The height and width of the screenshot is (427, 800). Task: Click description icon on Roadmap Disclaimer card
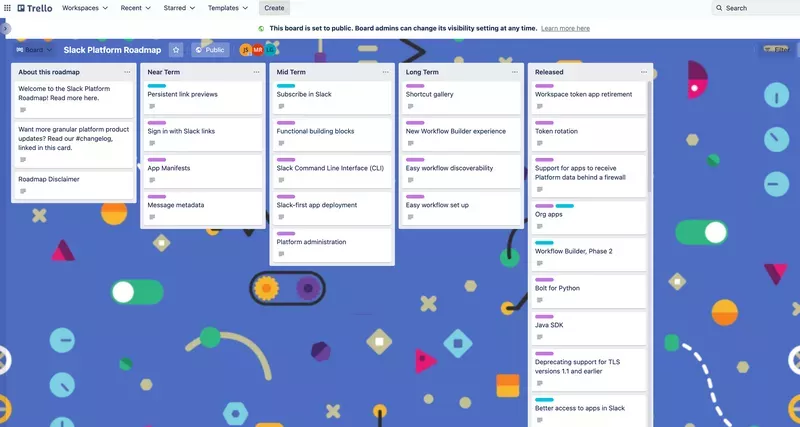pyautogui.click(x=23, y=191)
